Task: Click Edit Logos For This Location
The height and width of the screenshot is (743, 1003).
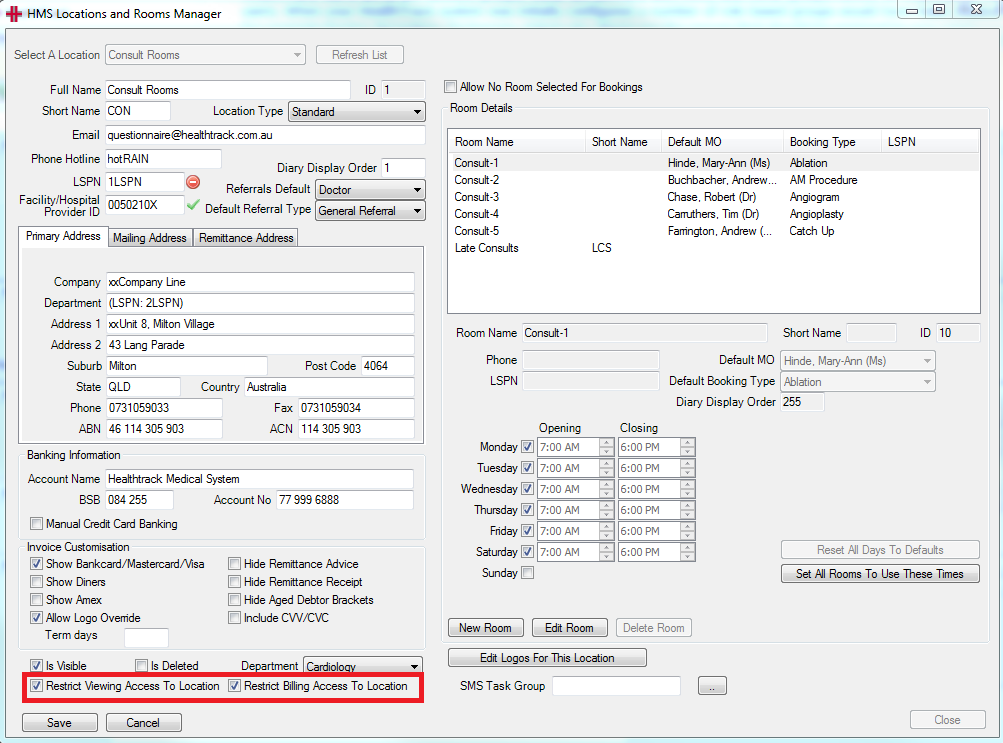Action: 547,658
